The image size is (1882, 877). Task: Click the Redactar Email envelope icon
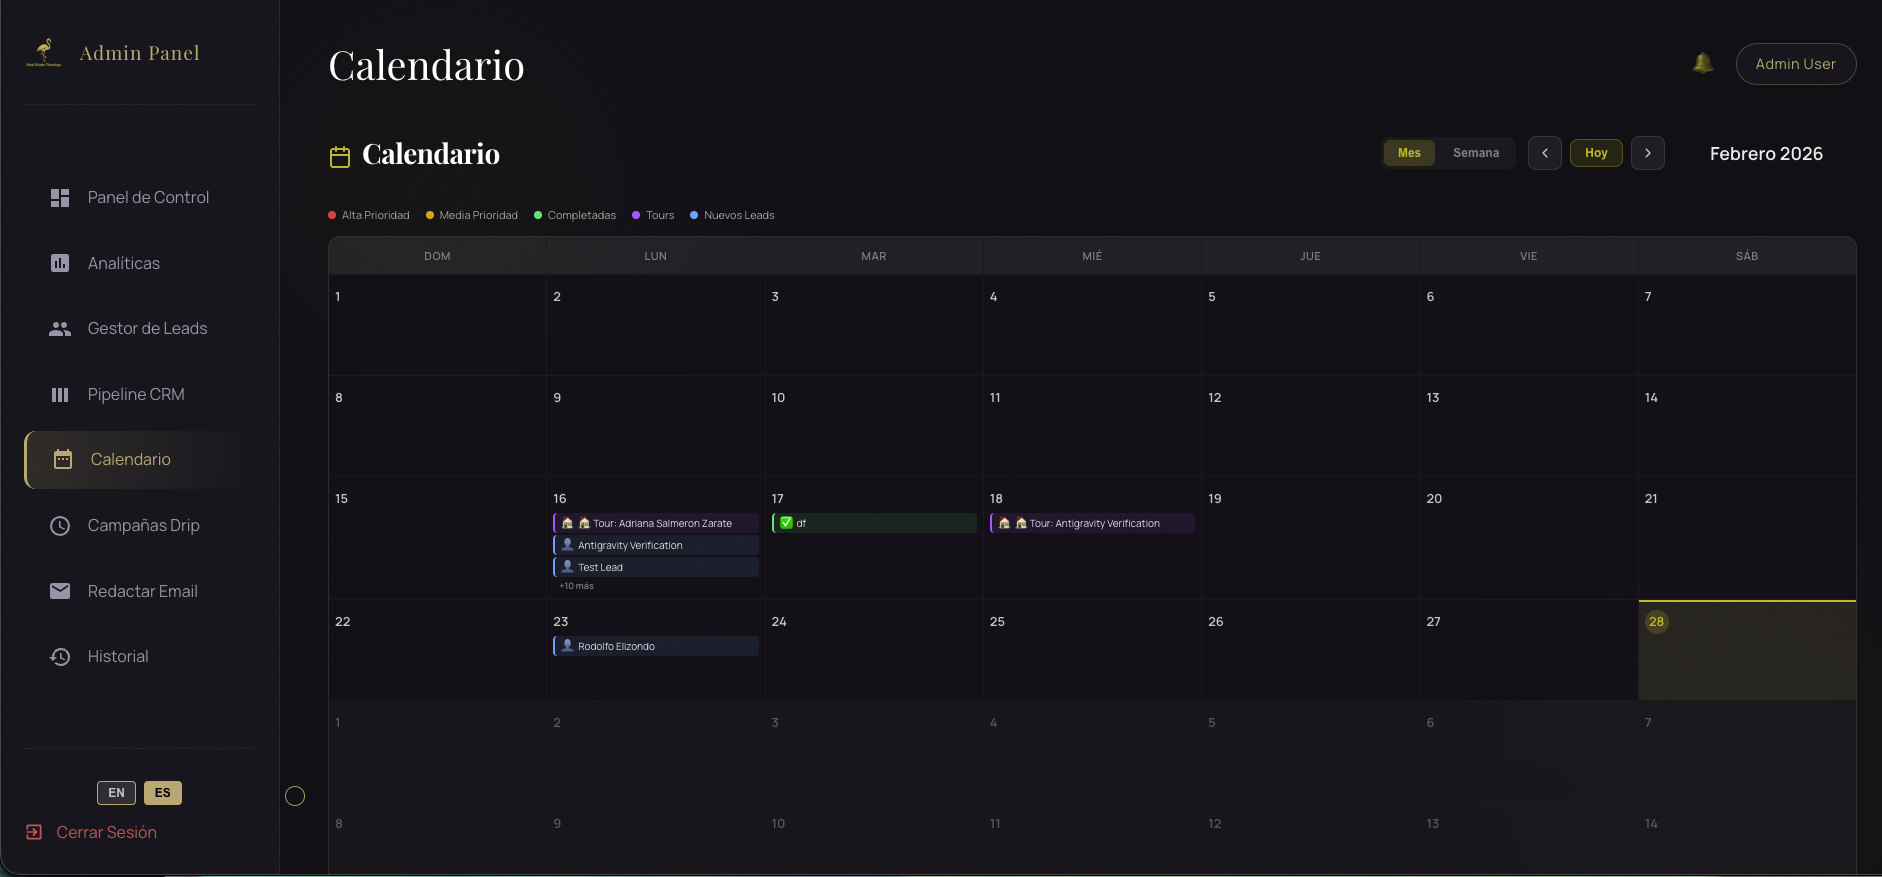60,591
